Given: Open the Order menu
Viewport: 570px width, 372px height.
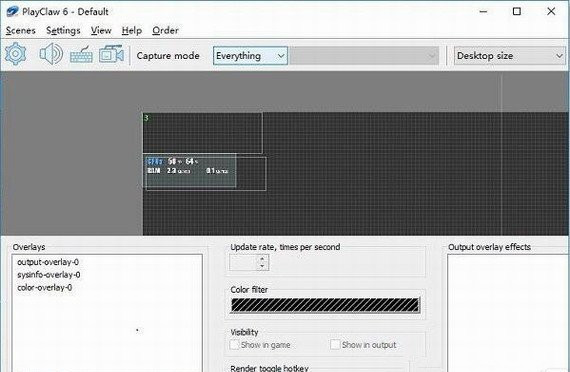Looking at the screenshot, I should (165, 31).
